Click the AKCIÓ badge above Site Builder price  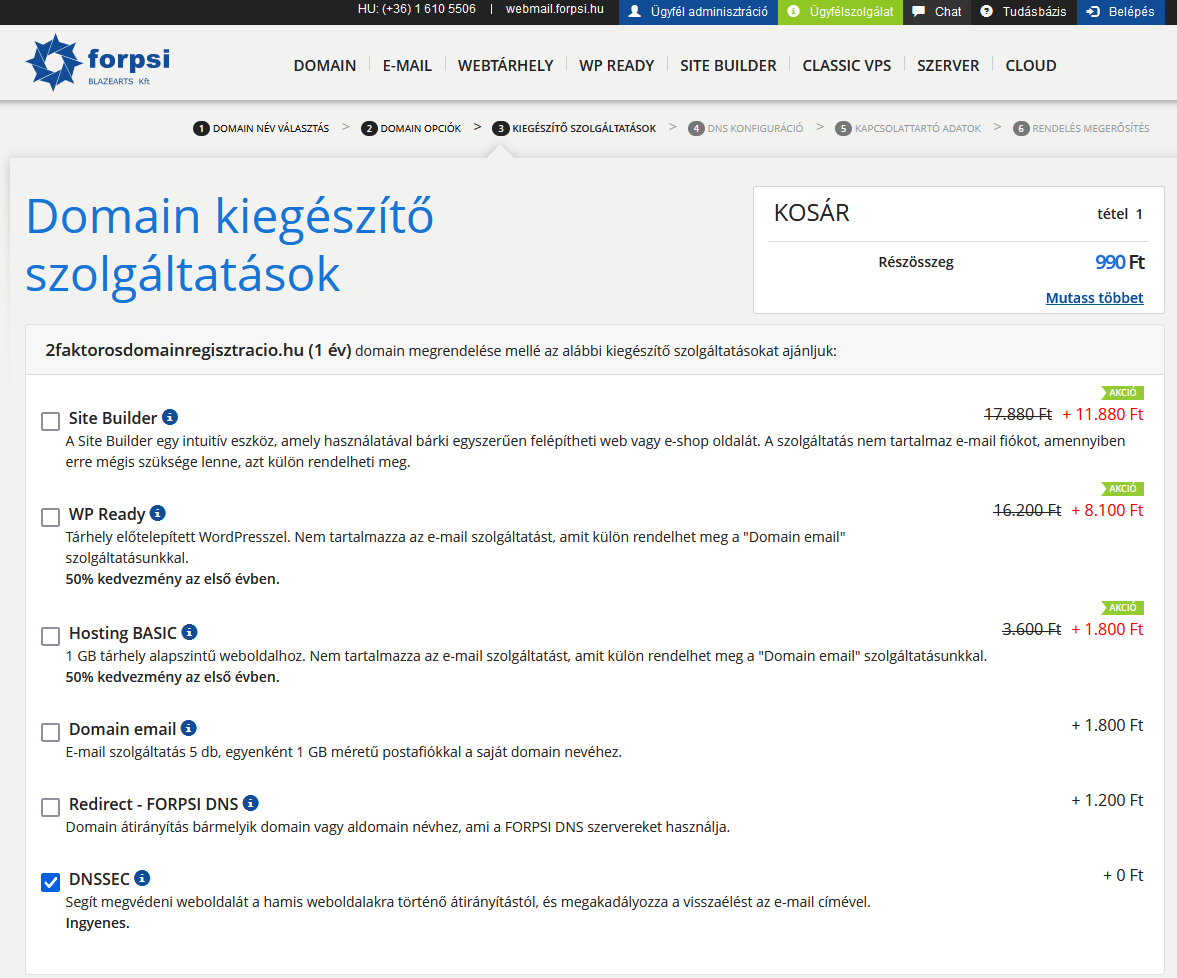coord(1122,393)
